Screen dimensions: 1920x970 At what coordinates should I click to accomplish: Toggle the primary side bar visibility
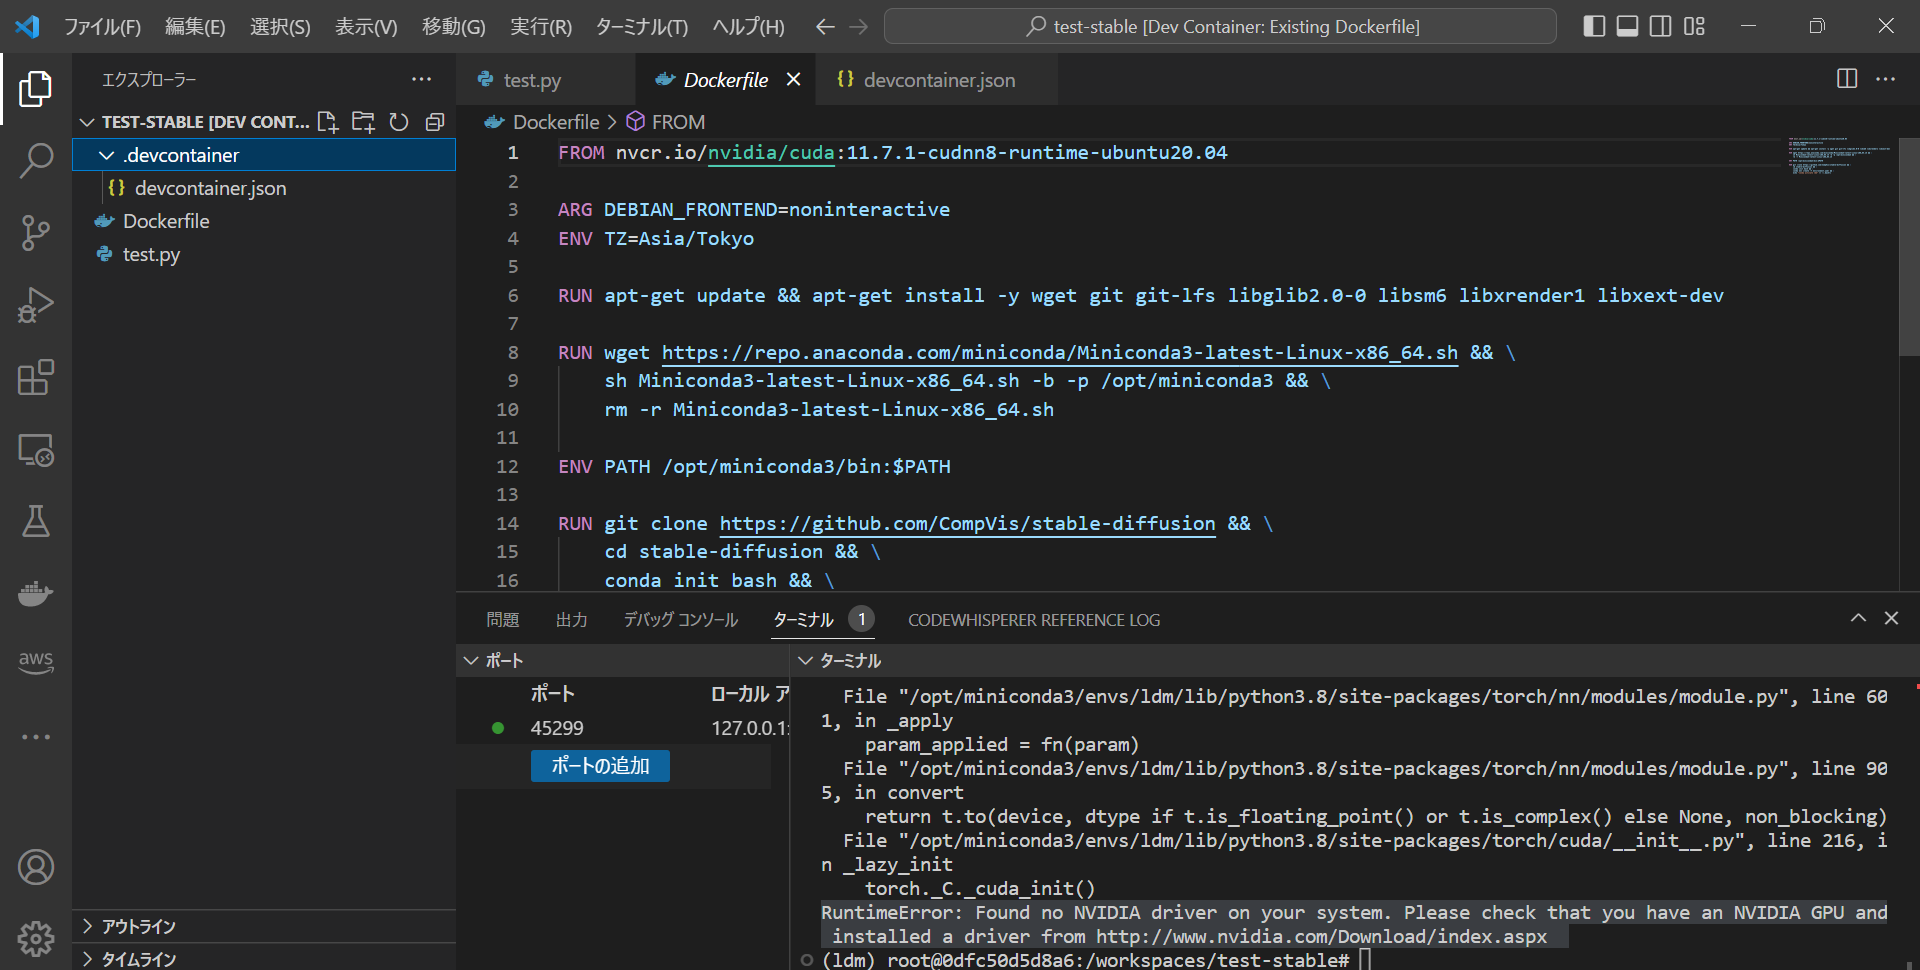1594,26
